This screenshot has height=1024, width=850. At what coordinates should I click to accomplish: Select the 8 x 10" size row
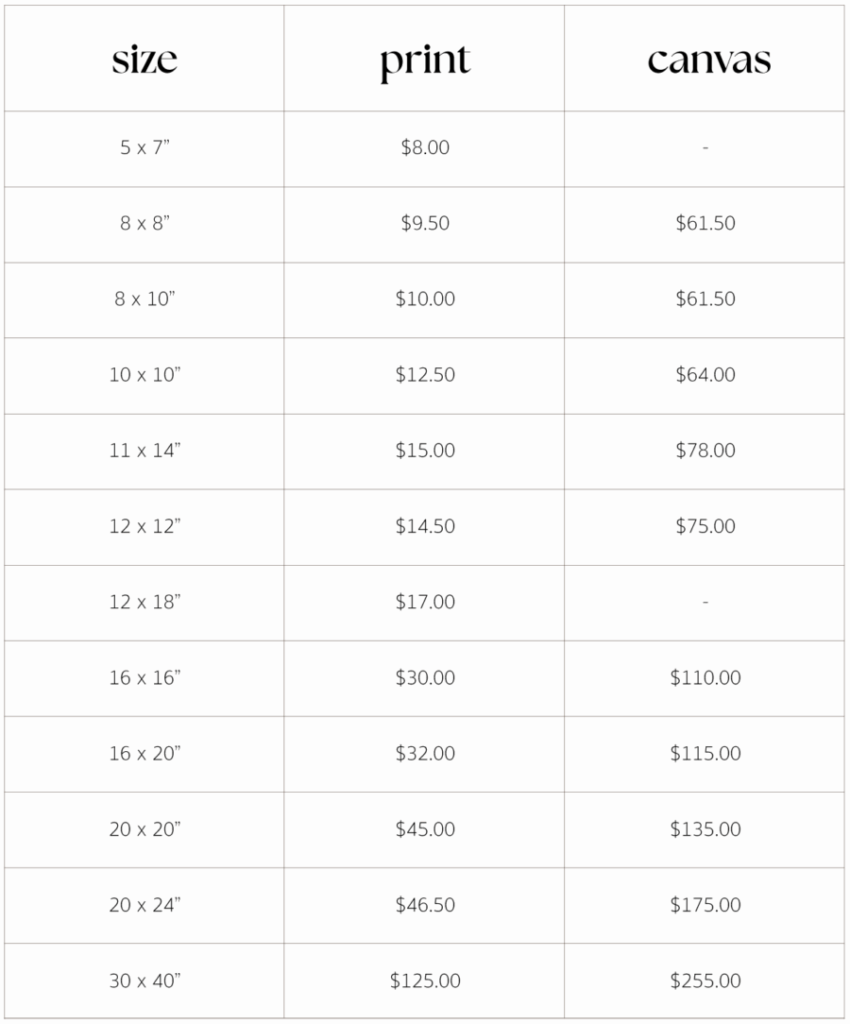pos(145,299)
